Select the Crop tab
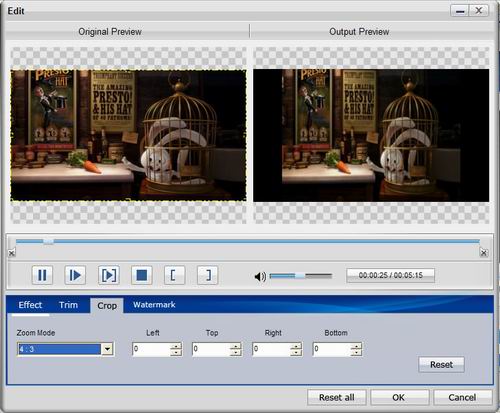This screenshot has height=413, width=500. [107, 306]
